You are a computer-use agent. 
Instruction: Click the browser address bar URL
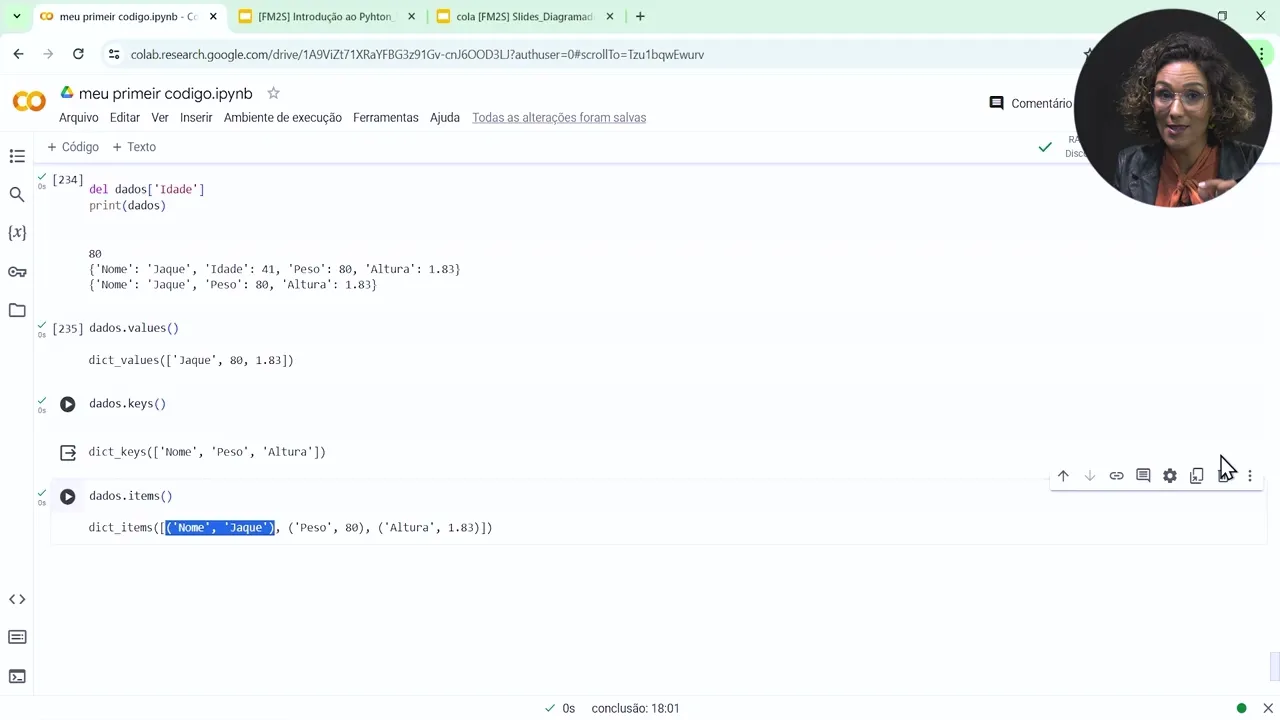click(417, 54)
